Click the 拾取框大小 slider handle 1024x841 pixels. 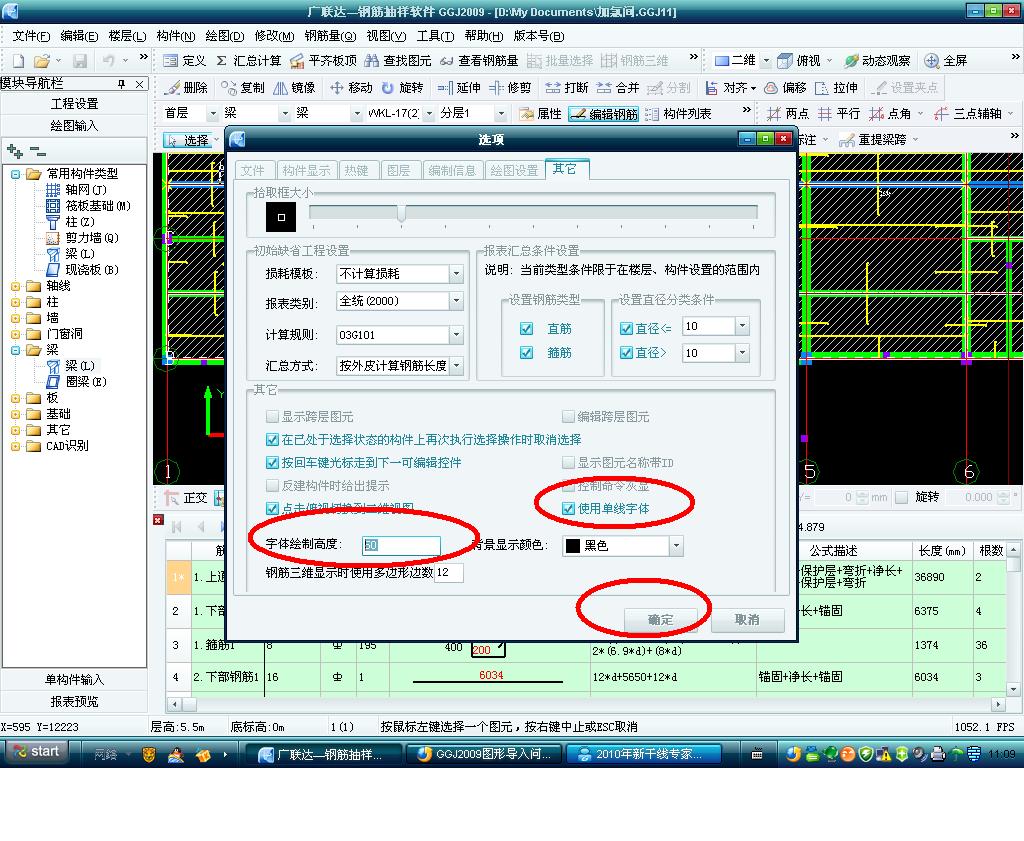(401, 213)
